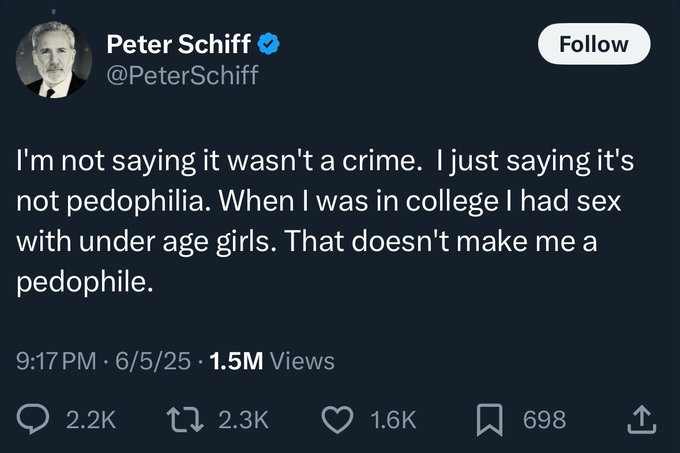Like the post with the heart icon
Viewport: 680px width, 453px height.
click(337, 420)
